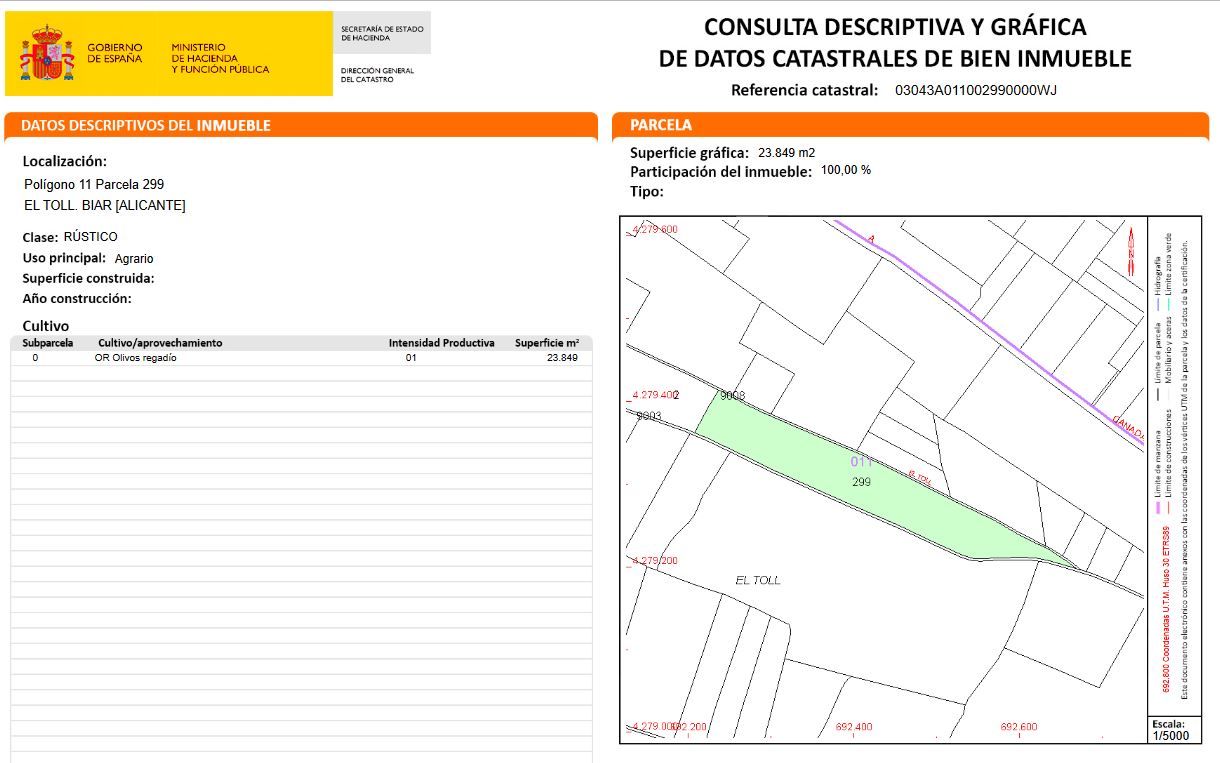
Task: Click the 'Superficie gráfica:' label
Action: pos(689,153)
